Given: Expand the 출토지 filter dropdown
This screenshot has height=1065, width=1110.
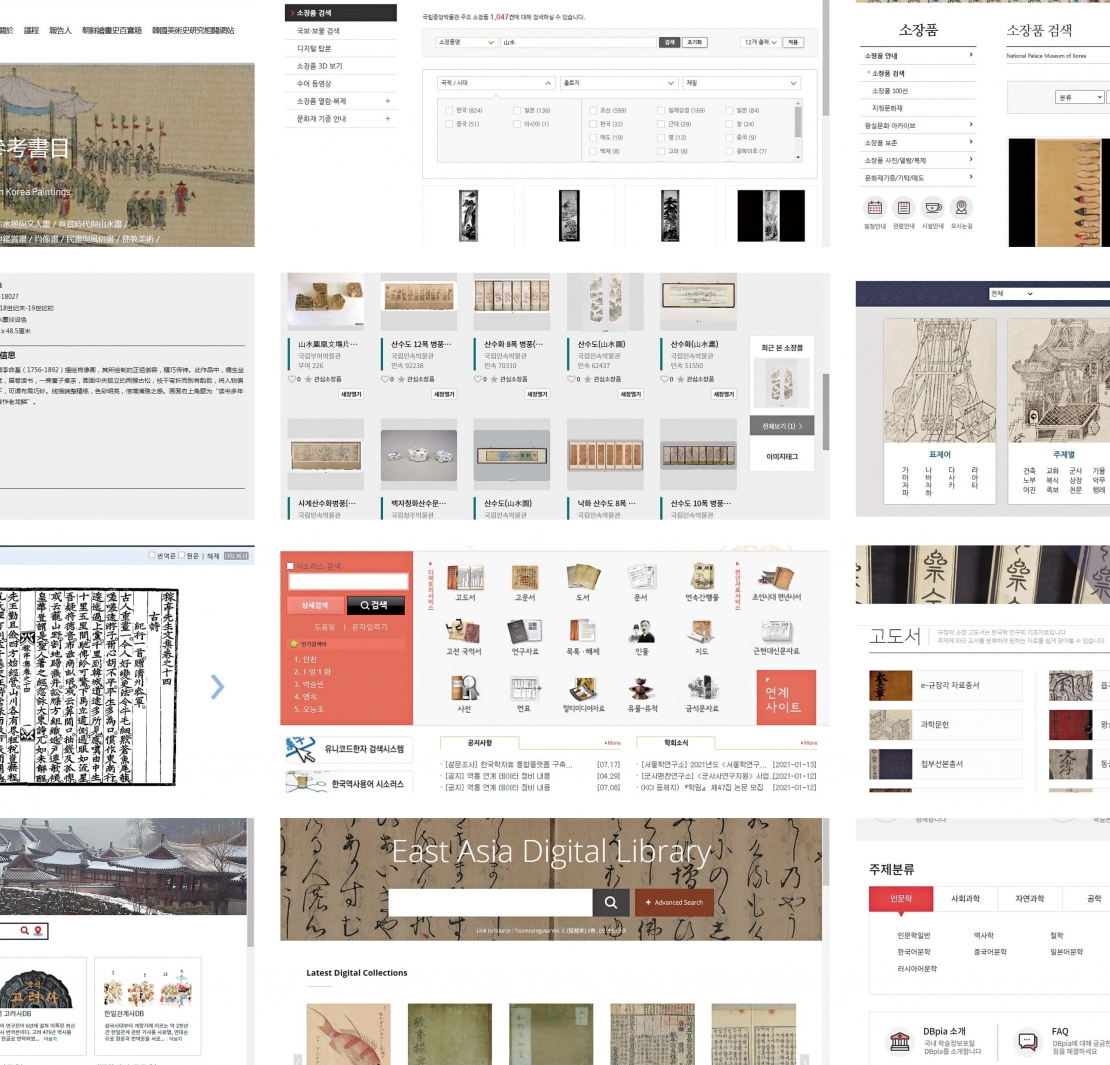Looking at the screenshot, I should [x=617, y=83].
